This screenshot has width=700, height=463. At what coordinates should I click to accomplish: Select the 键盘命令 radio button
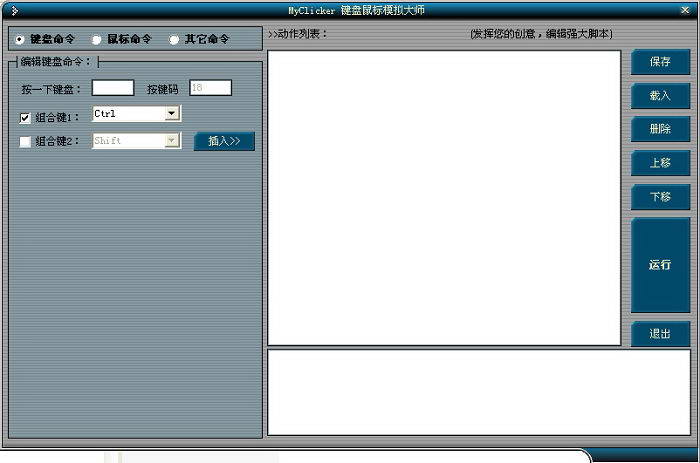point(20,40)
